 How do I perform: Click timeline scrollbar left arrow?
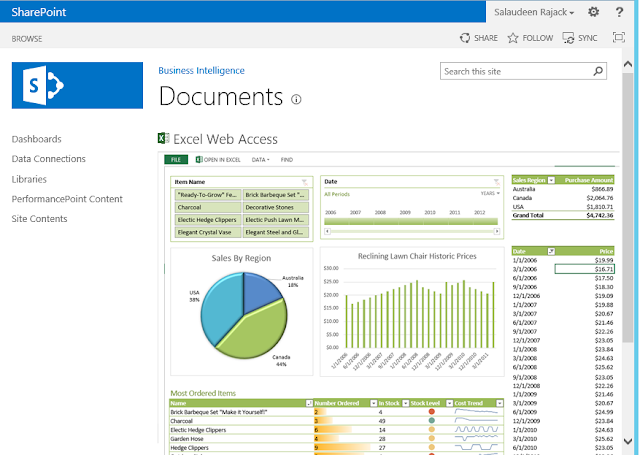(327, 231)
